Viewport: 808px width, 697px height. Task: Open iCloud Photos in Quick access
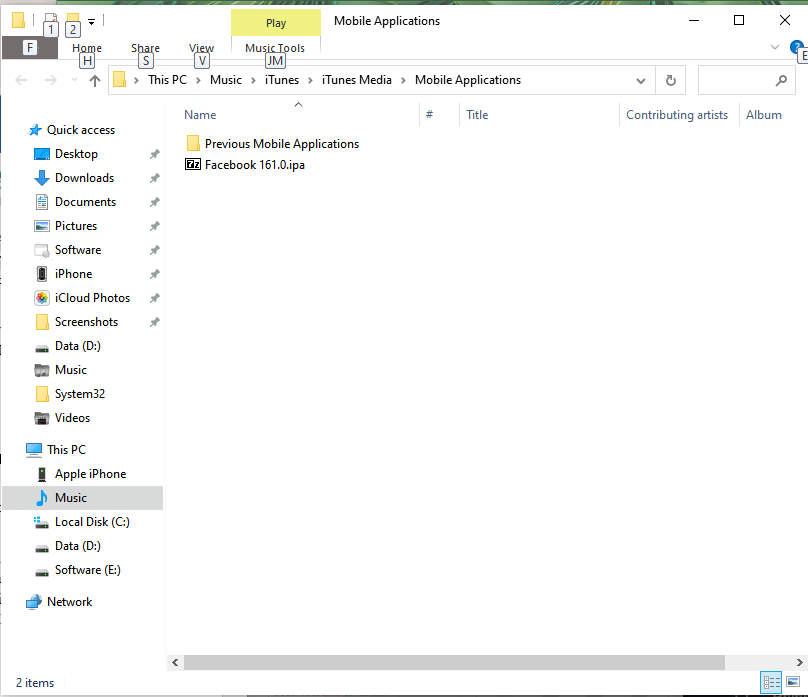pyautogui.click(x=92, y=298)
